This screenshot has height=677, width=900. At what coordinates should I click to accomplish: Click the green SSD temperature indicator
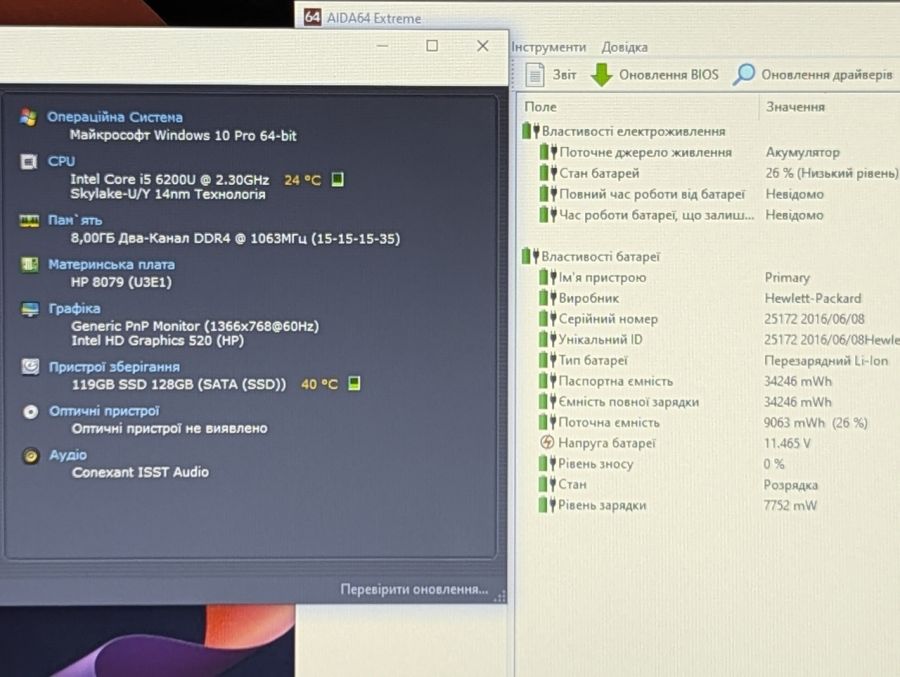(x=354, y=383)
